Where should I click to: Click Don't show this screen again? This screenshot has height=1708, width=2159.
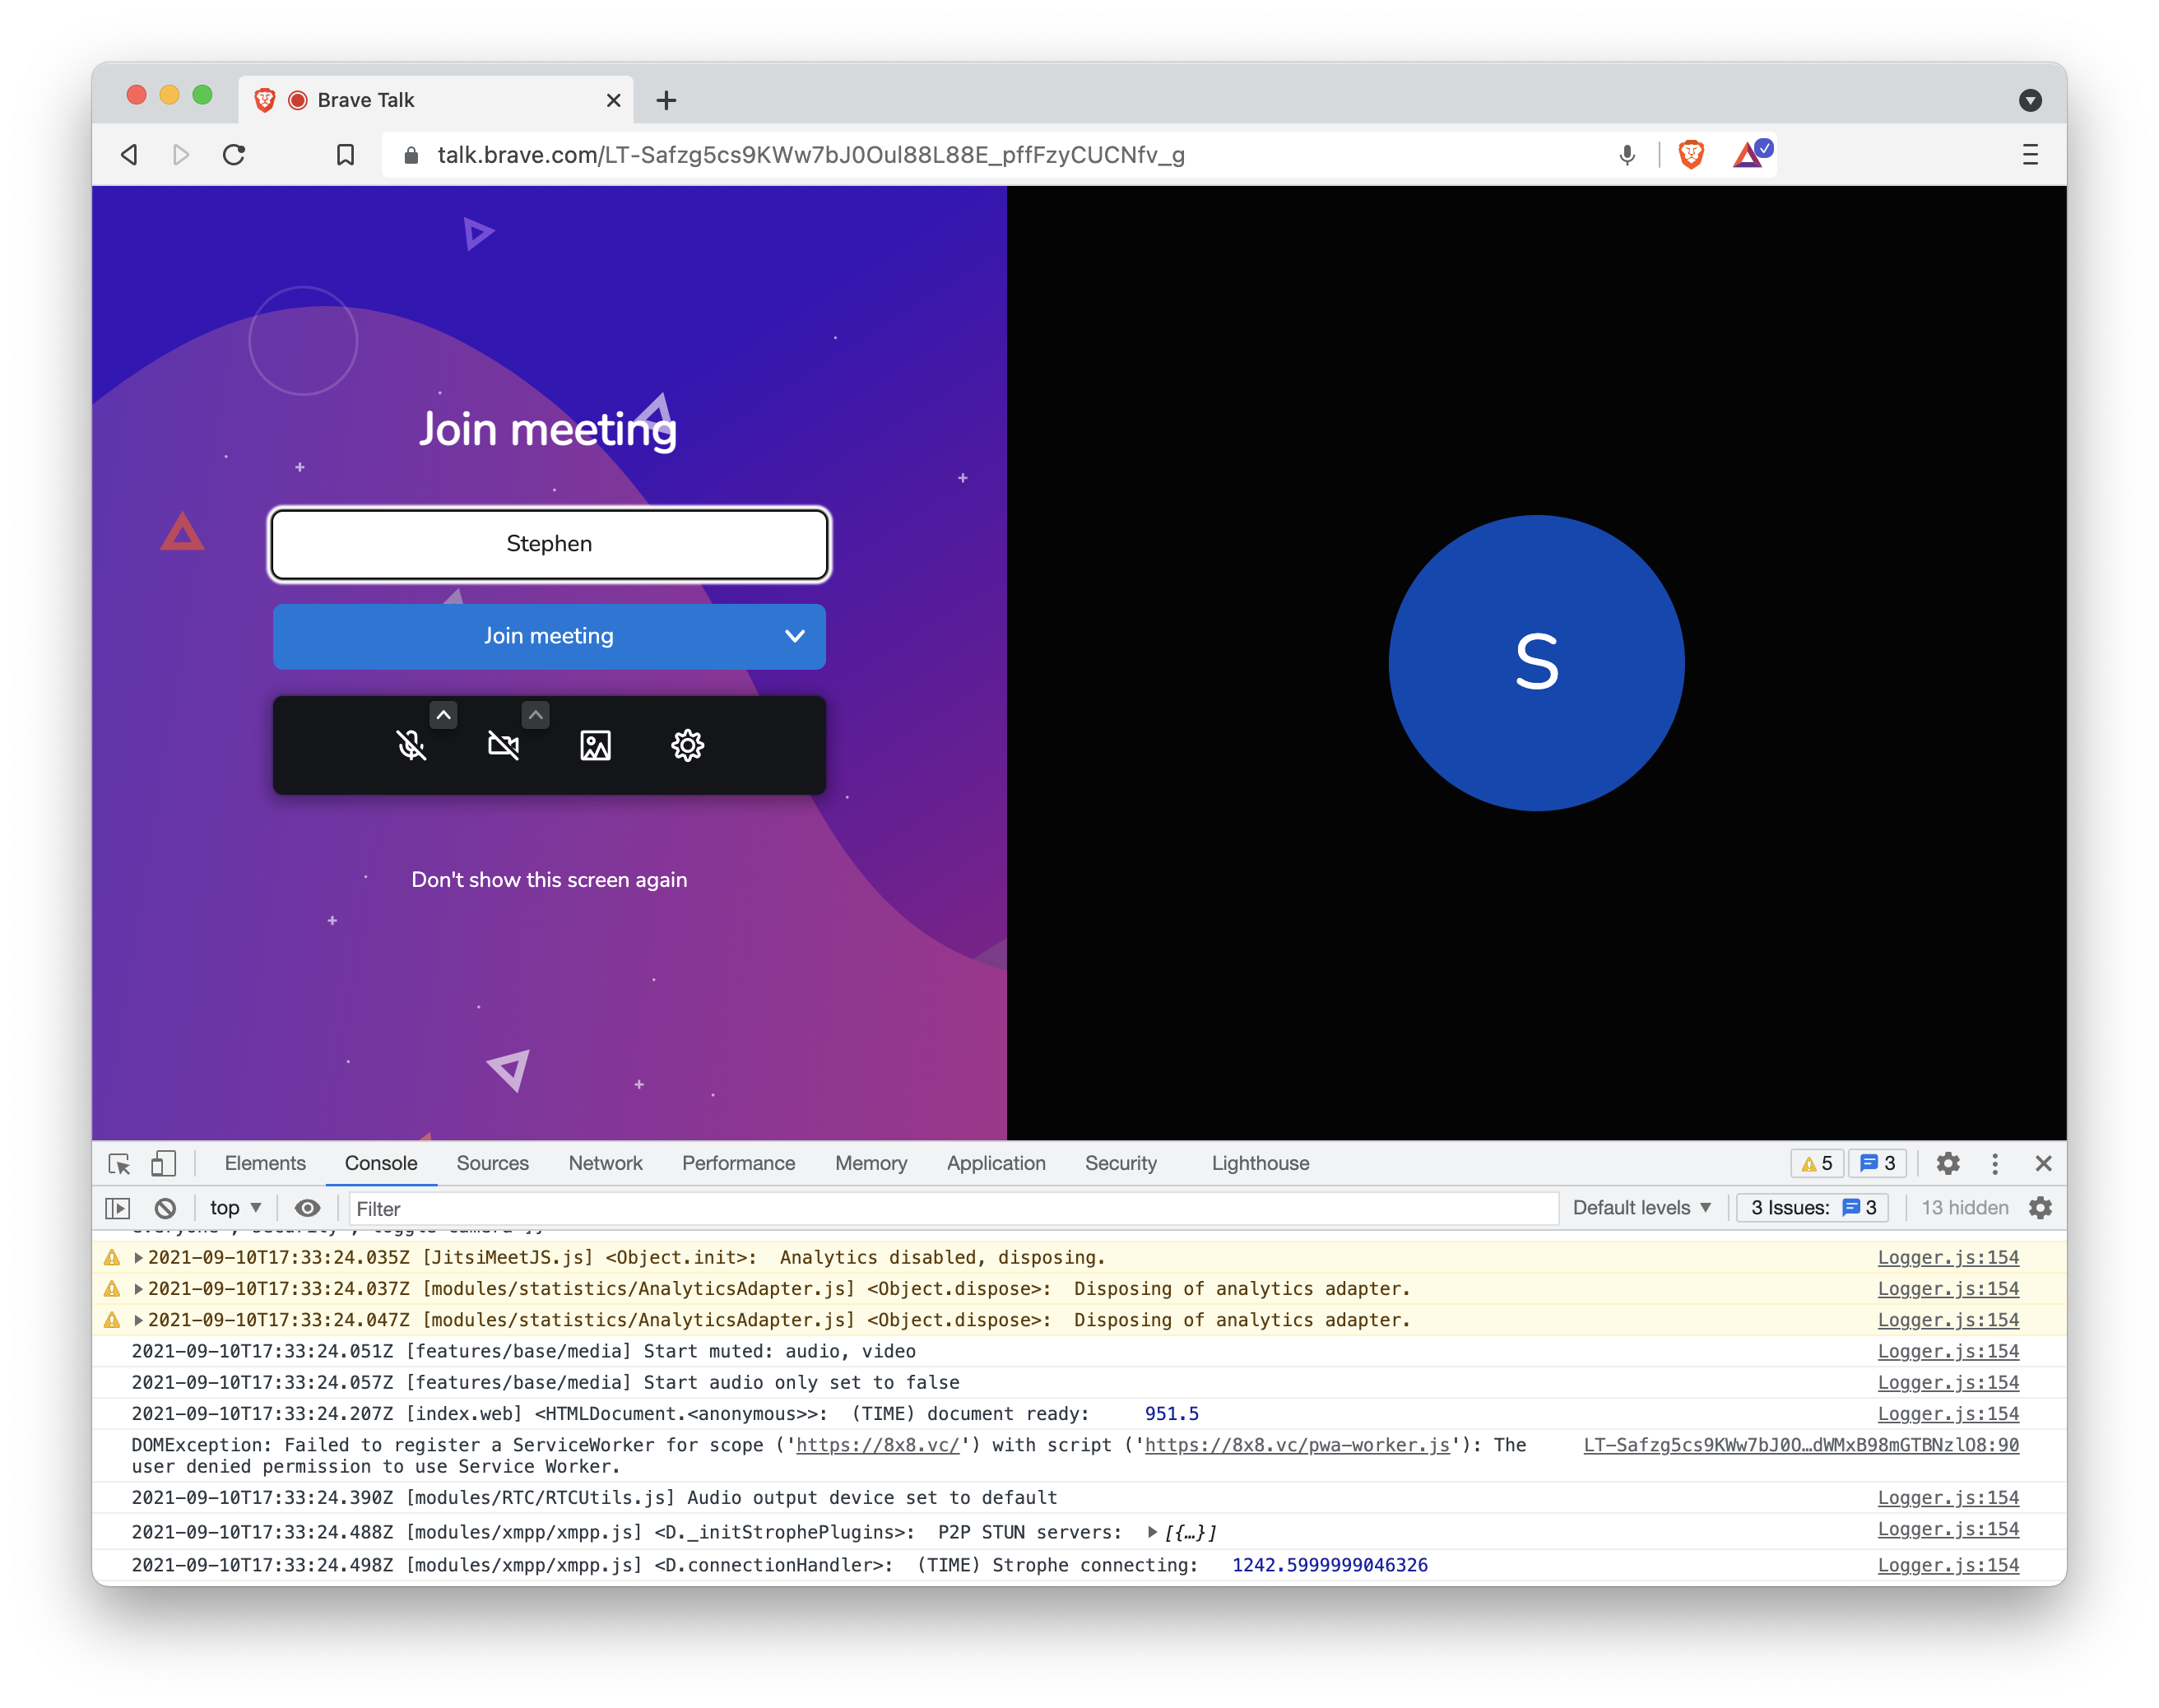coord(549,879)
